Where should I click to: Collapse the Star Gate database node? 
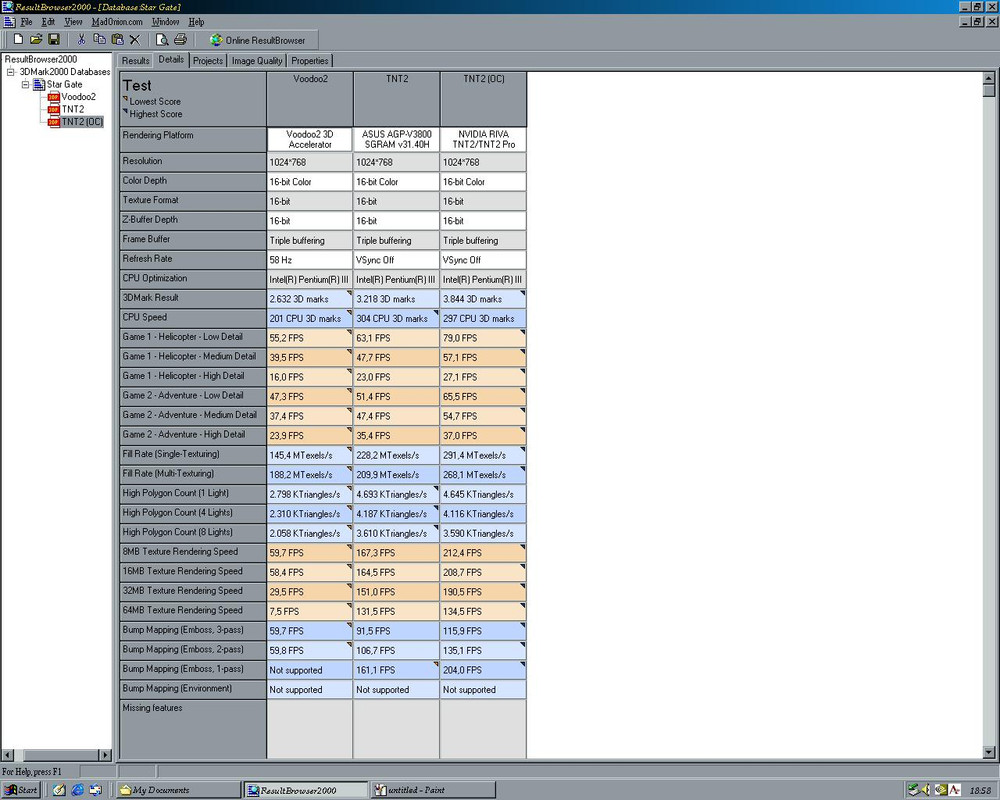(x=26, y=84)
